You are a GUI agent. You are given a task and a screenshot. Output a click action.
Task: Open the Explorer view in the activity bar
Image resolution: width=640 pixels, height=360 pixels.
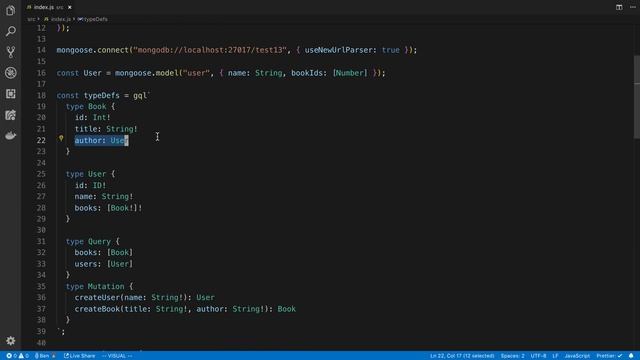click(11, 10)
